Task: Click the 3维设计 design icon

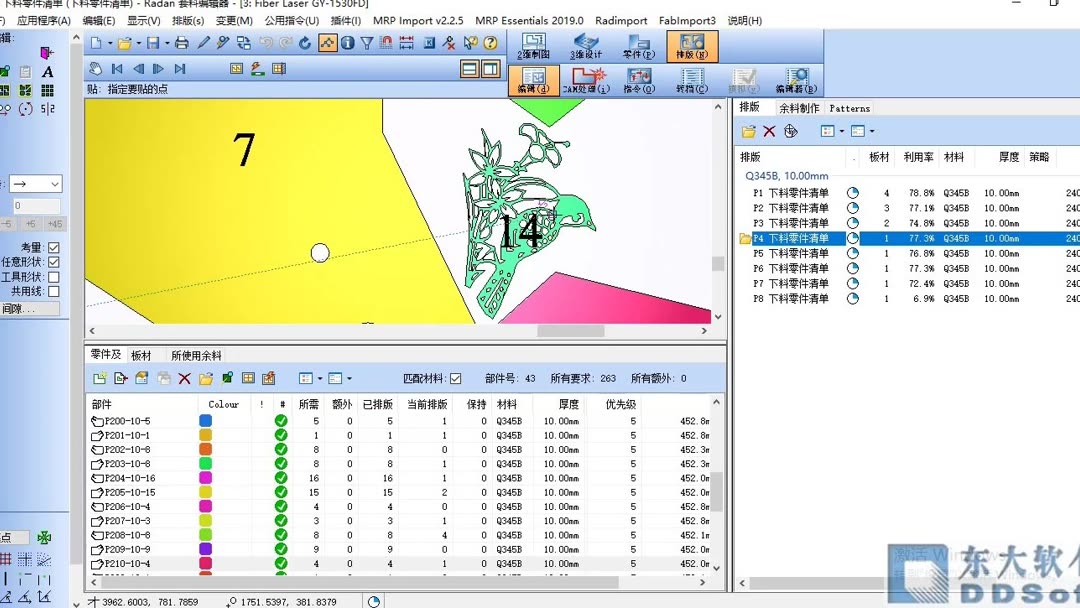Action: (585, 43)
